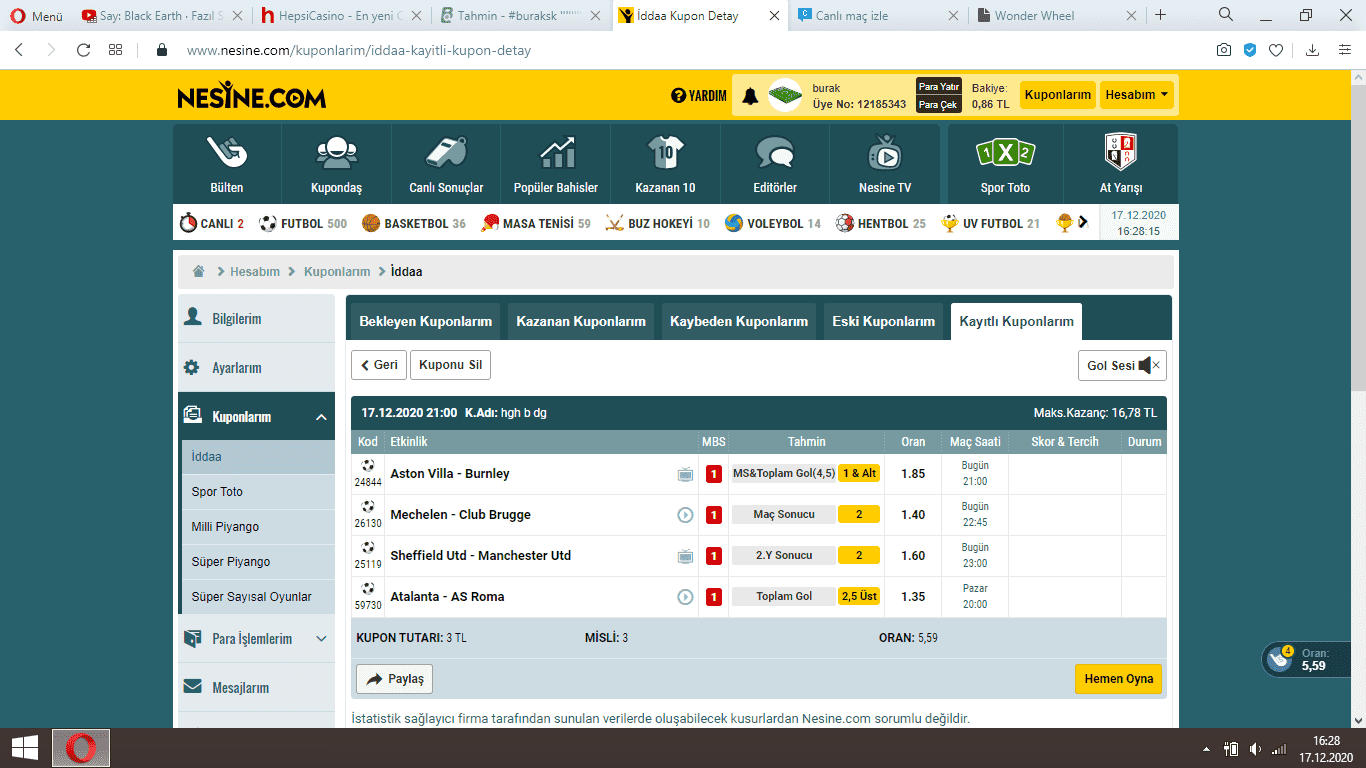
Task: Click Opera snapshot camera icon
Action: tap(1223, 49)
